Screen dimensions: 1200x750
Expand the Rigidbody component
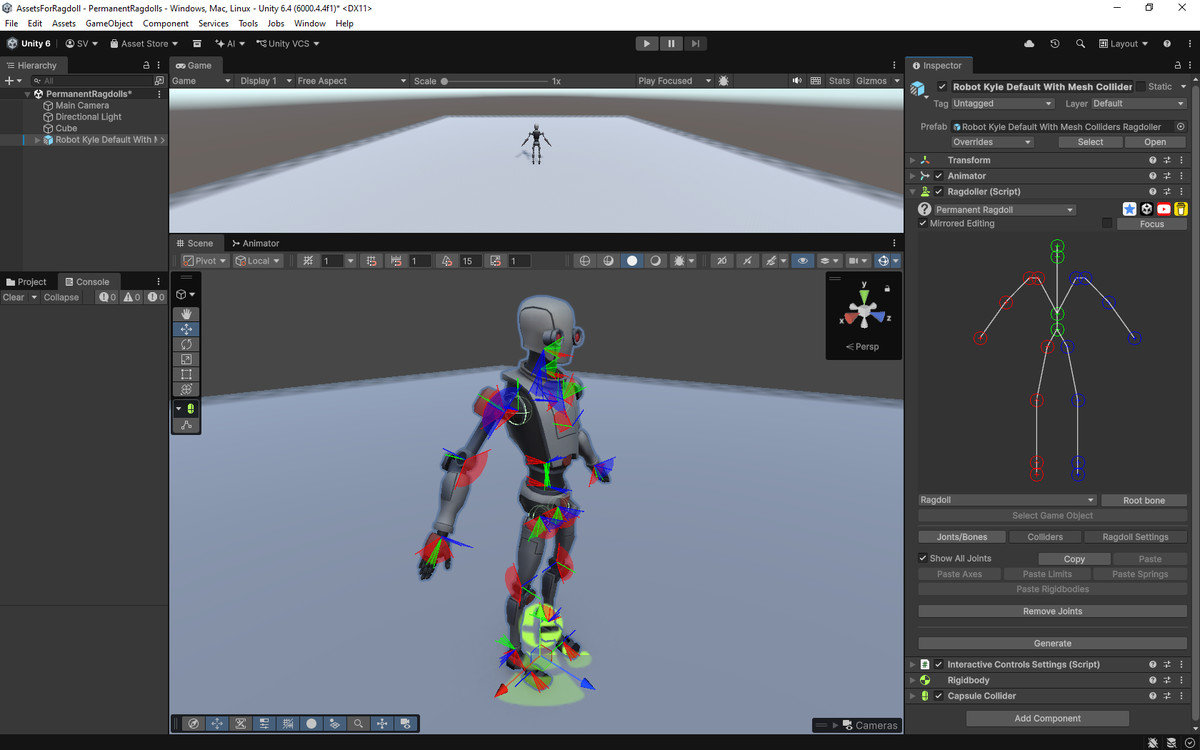[x=912, y=681]
